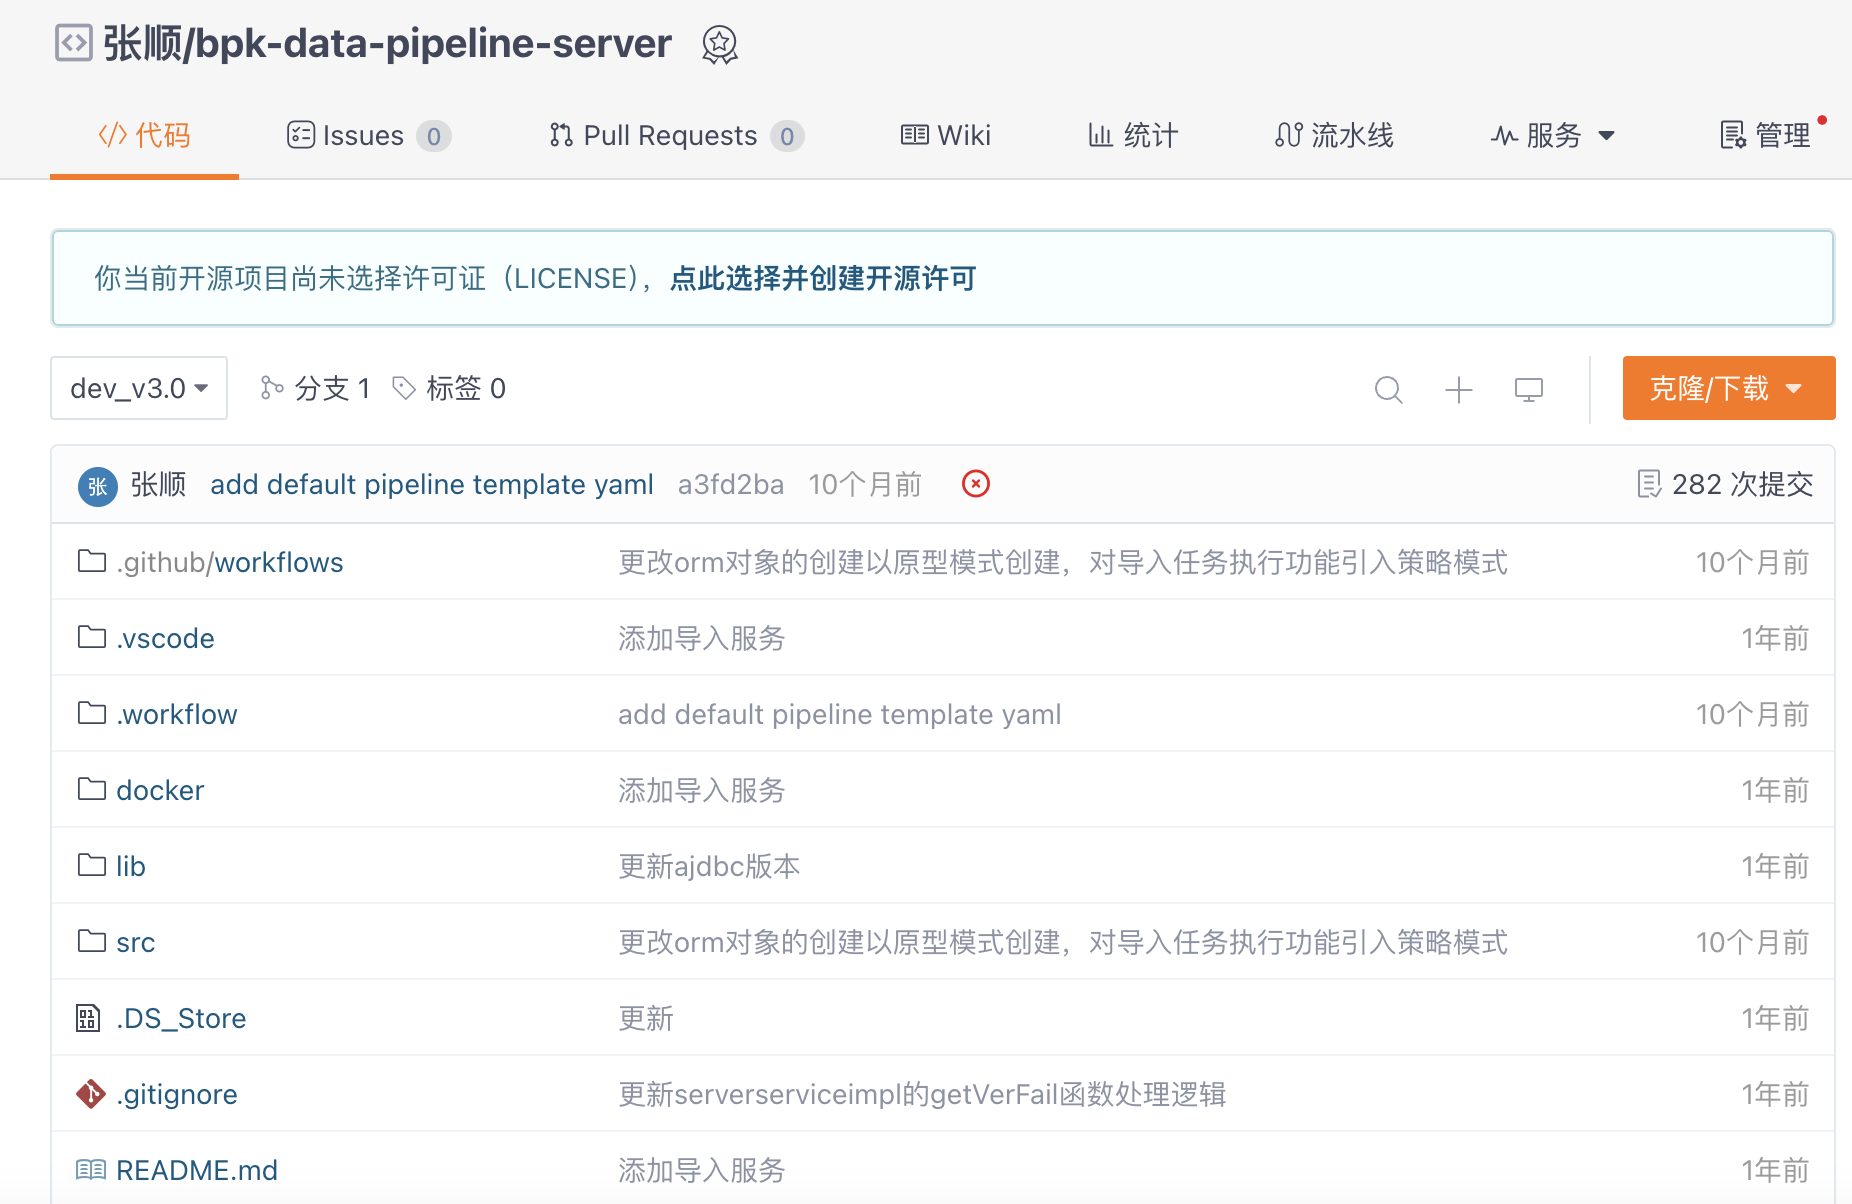Click the 张 user avatar
This screenshot has height=1204, width=1852.
98,486
